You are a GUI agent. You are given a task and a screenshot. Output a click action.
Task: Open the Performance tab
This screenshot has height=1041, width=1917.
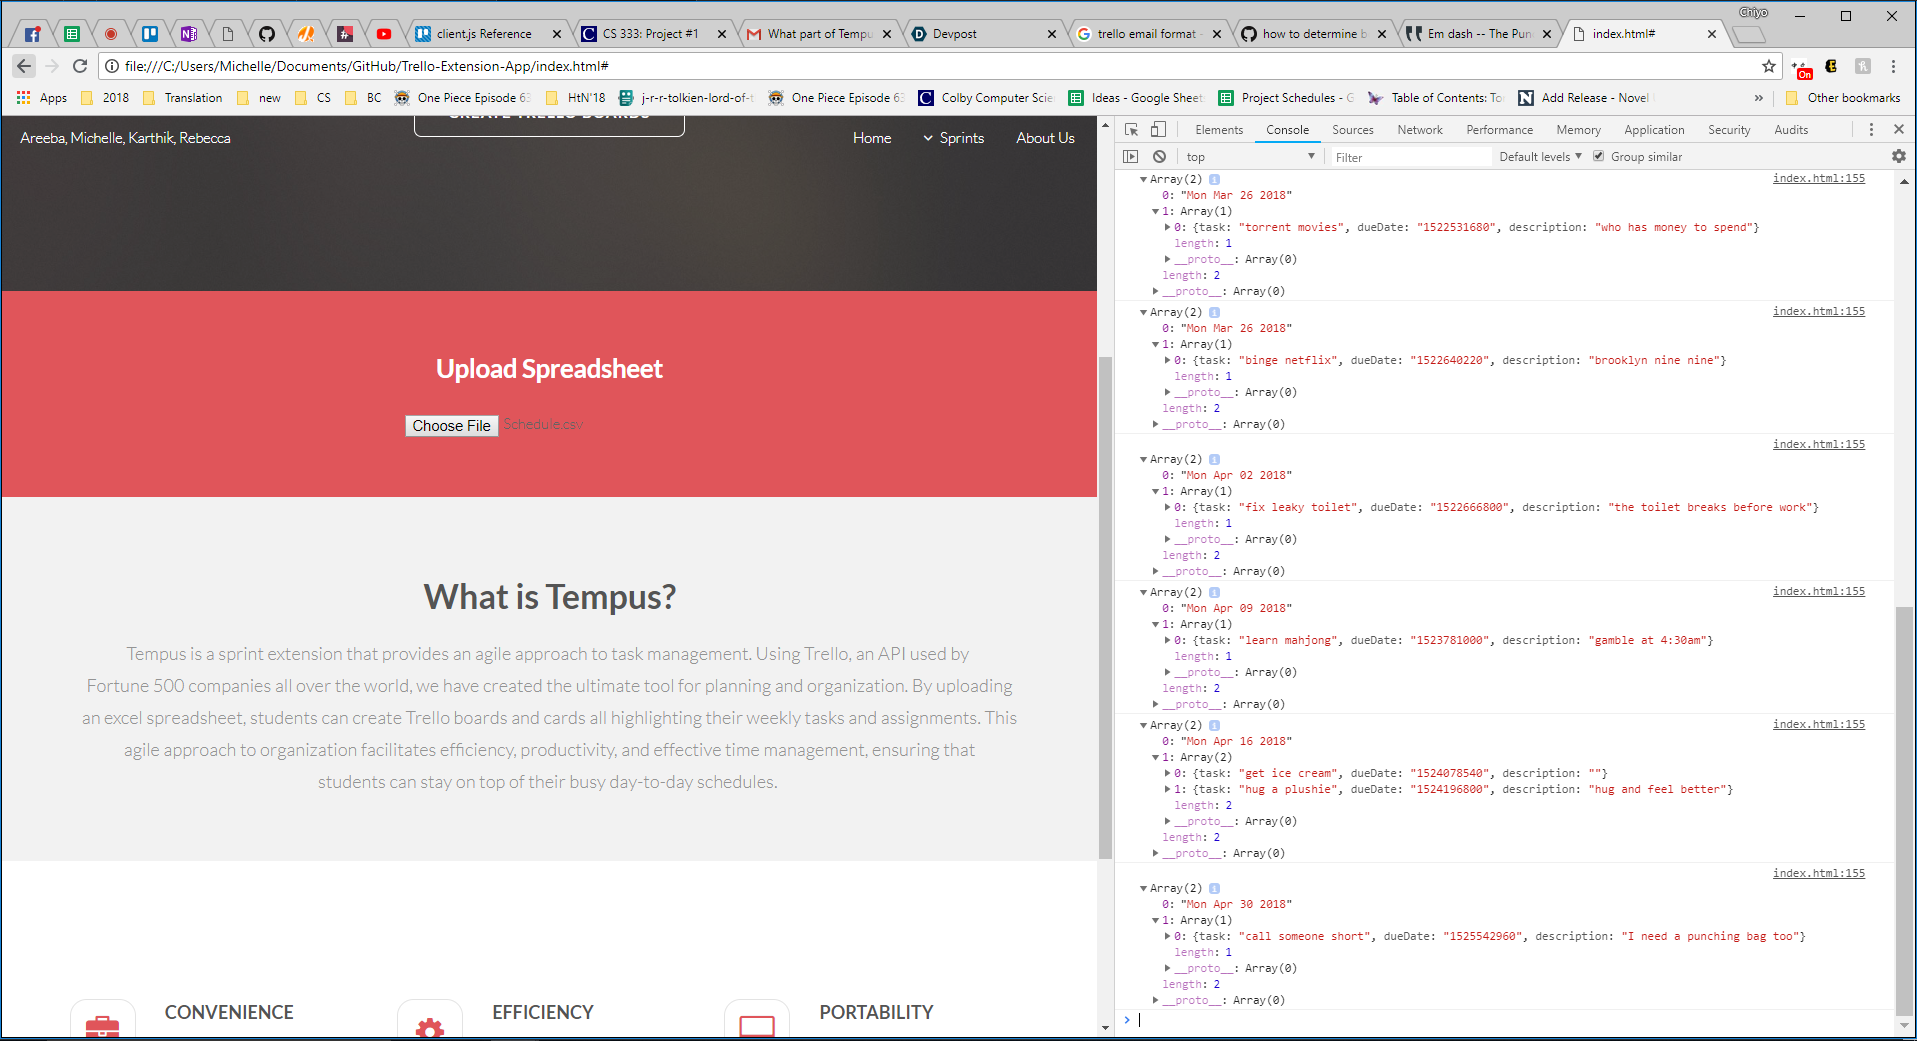coord(1499,130)
